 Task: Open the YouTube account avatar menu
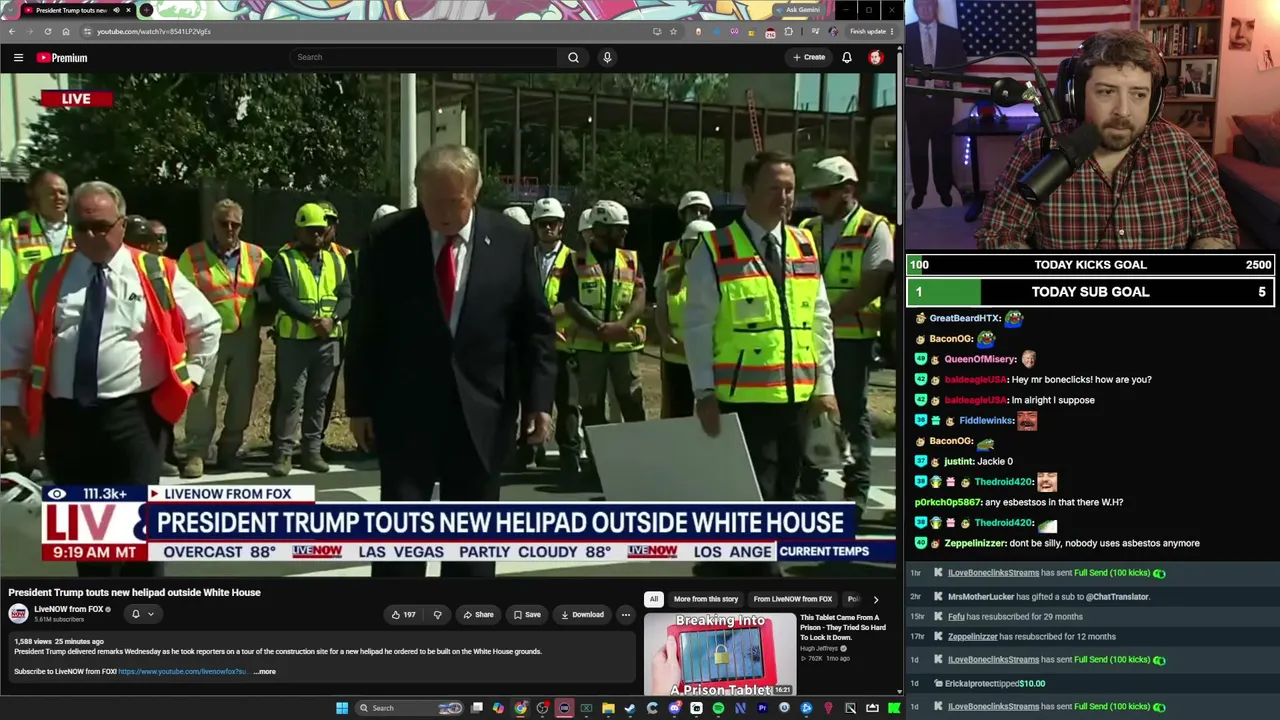click(x=876, y=57)
